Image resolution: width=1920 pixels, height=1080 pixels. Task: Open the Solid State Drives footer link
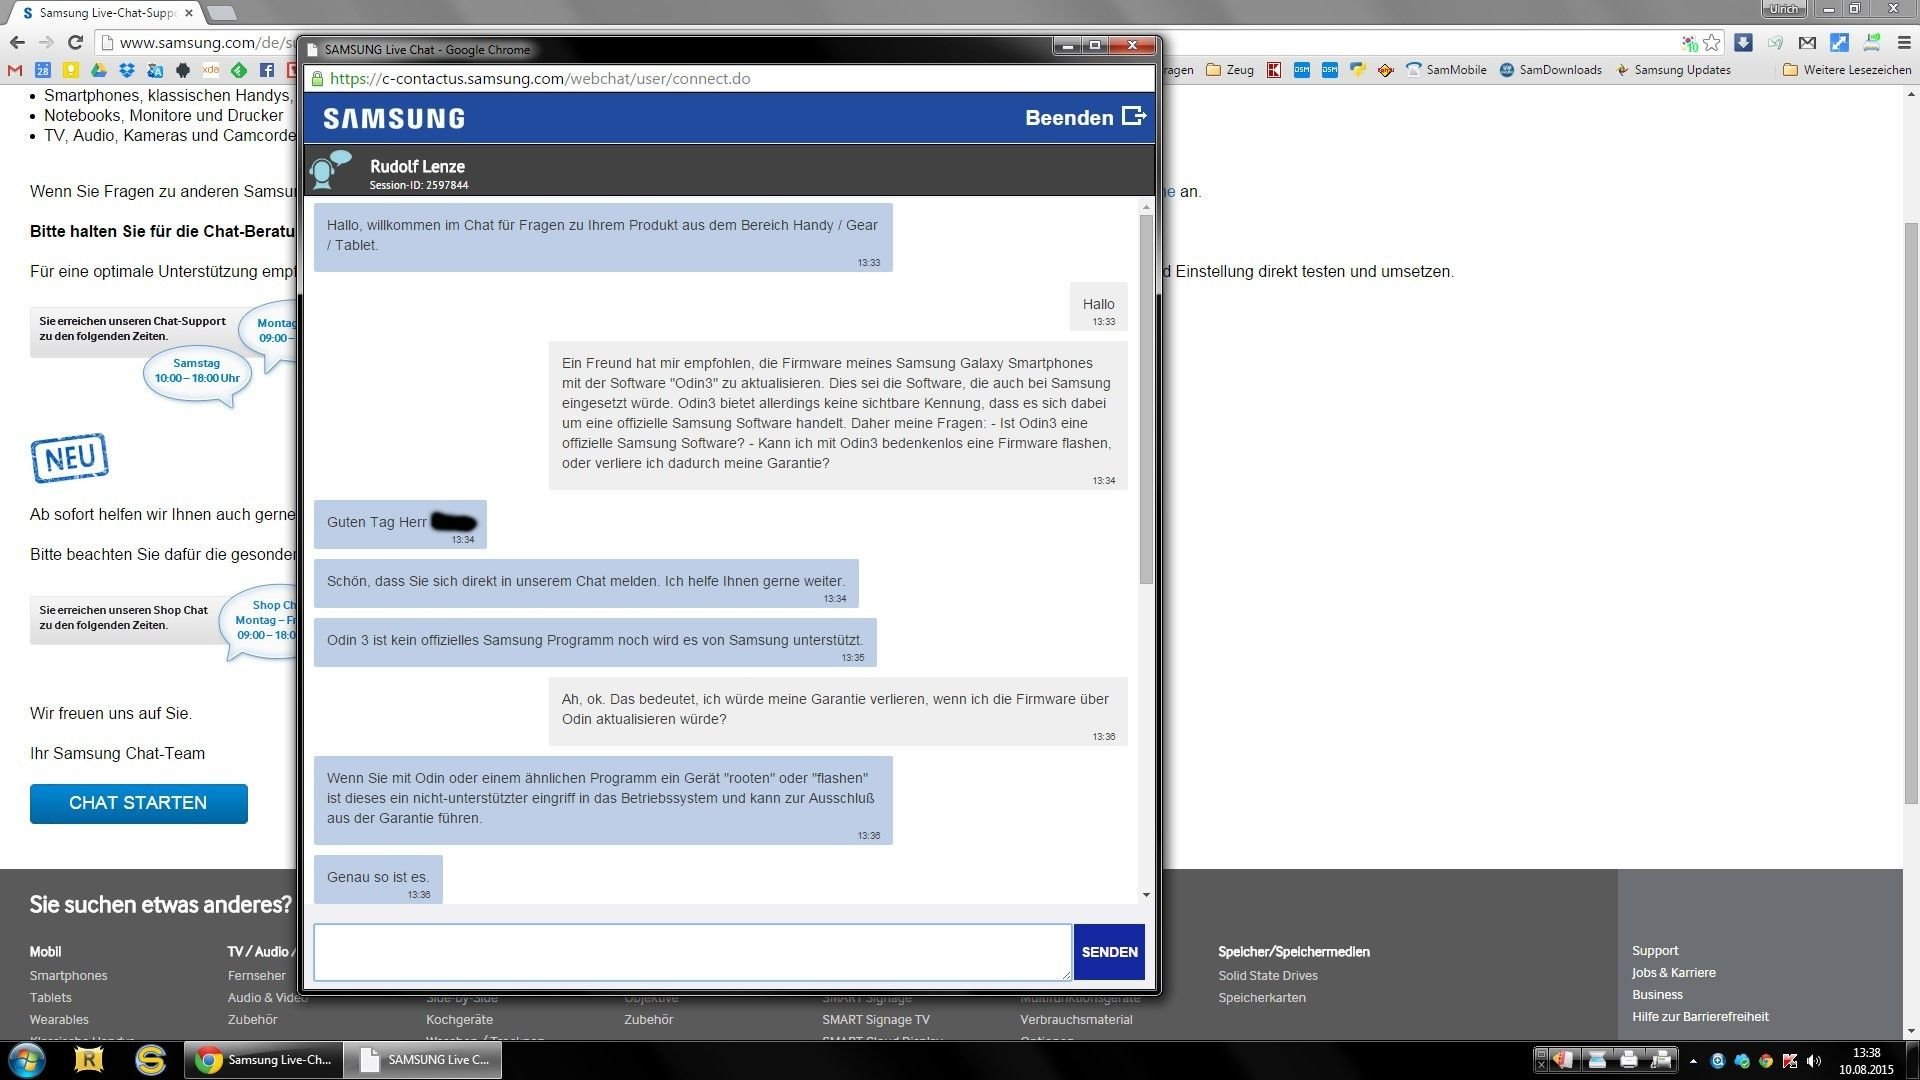click(1268, 976)
